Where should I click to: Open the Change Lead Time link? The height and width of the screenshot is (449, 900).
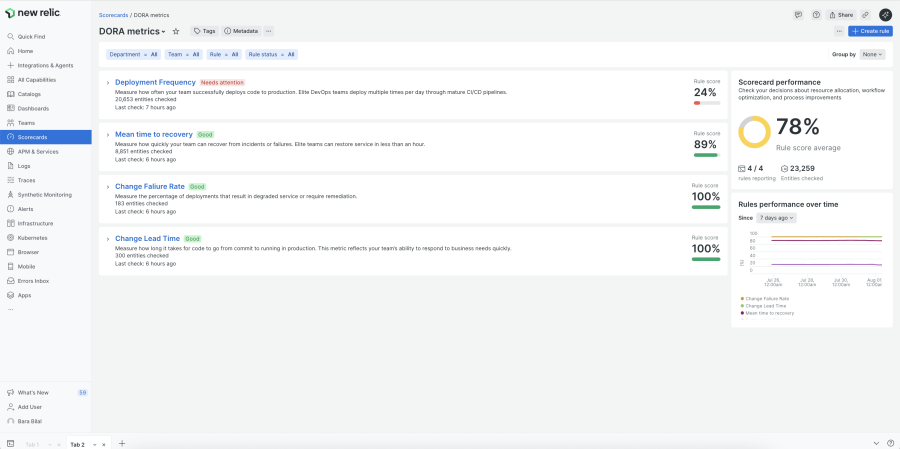click(x=148, y=238)
